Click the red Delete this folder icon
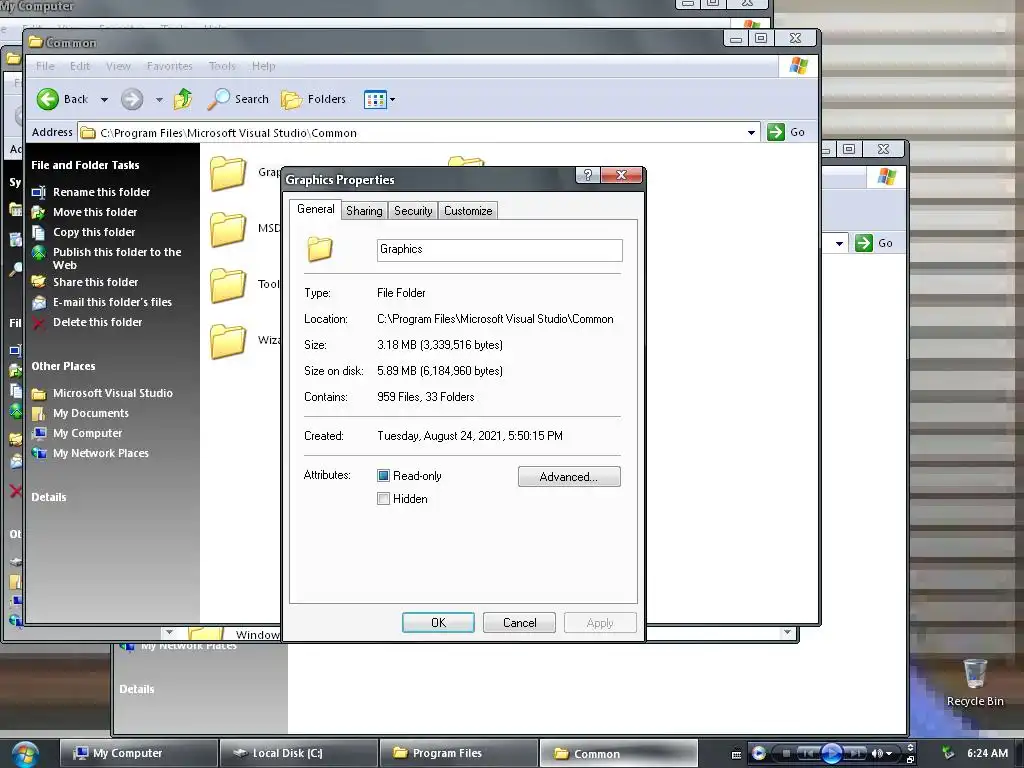The width and height of the screenshot is (1024, 768). (39, 323)
